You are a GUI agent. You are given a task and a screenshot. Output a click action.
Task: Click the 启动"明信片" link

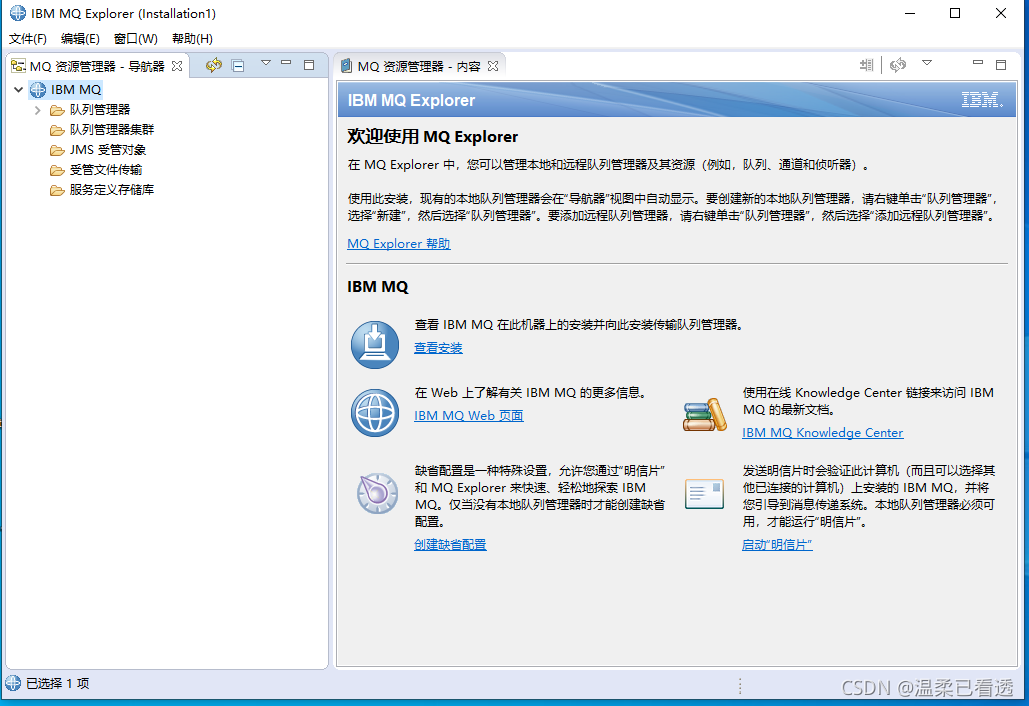point(777,545)
